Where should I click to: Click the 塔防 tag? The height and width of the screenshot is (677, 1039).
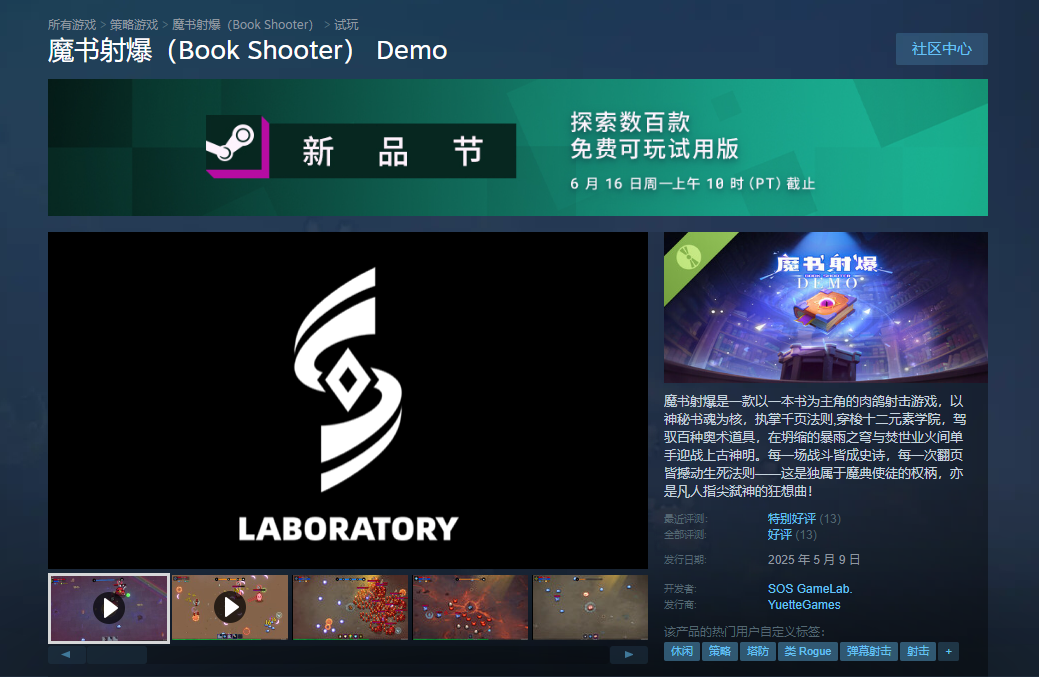pos(757,652)
